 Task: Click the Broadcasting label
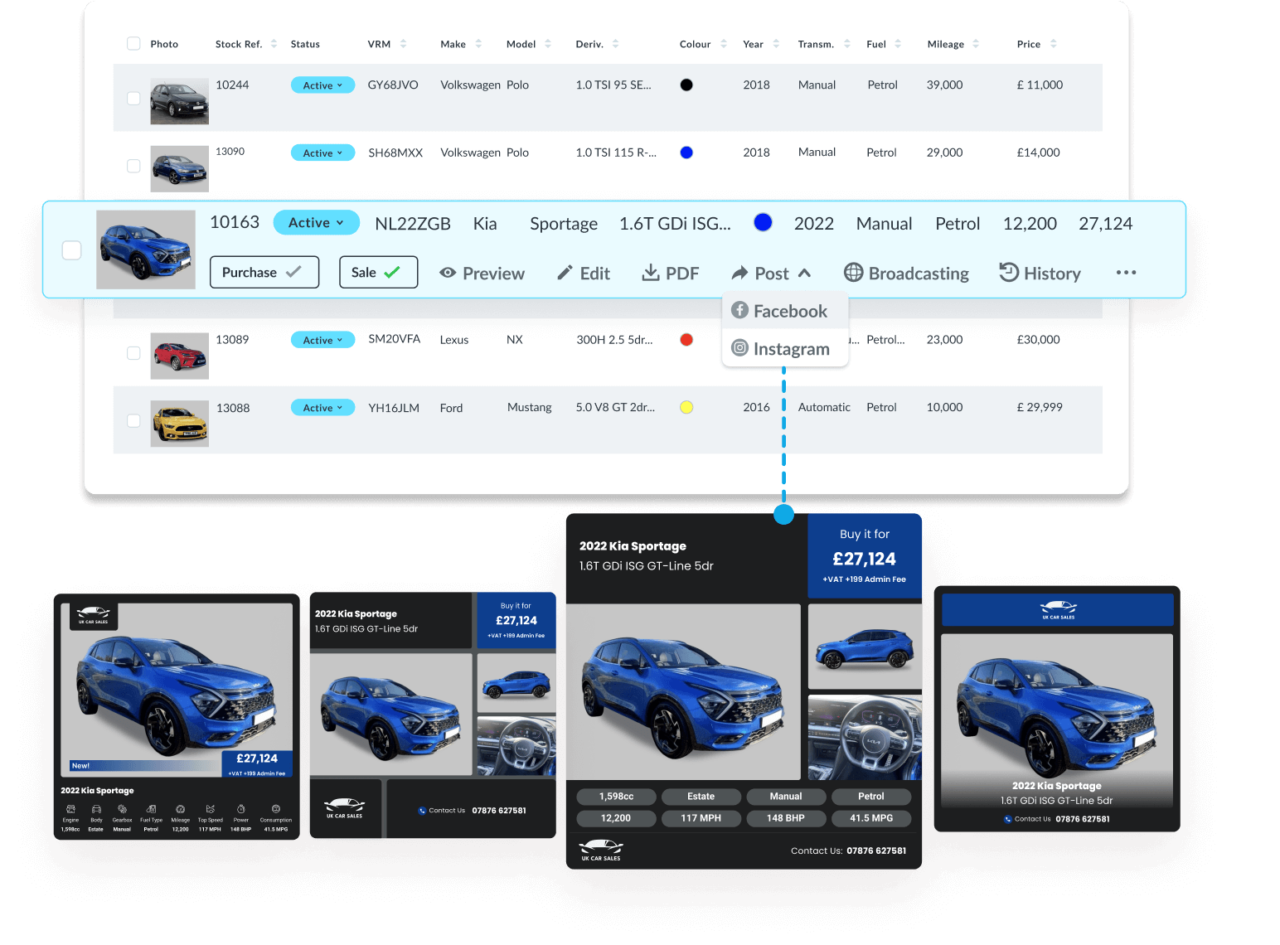click(919, 273)
